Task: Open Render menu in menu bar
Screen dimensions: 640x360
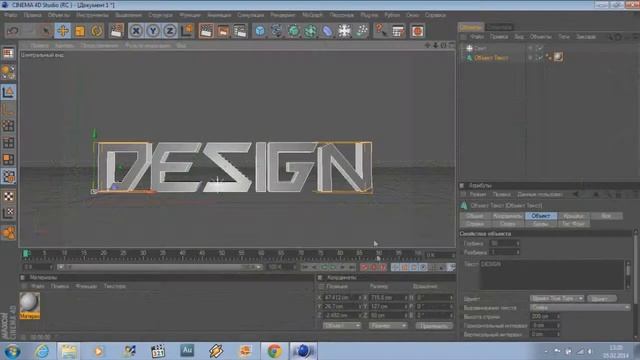Action: (x=282, y=15)
